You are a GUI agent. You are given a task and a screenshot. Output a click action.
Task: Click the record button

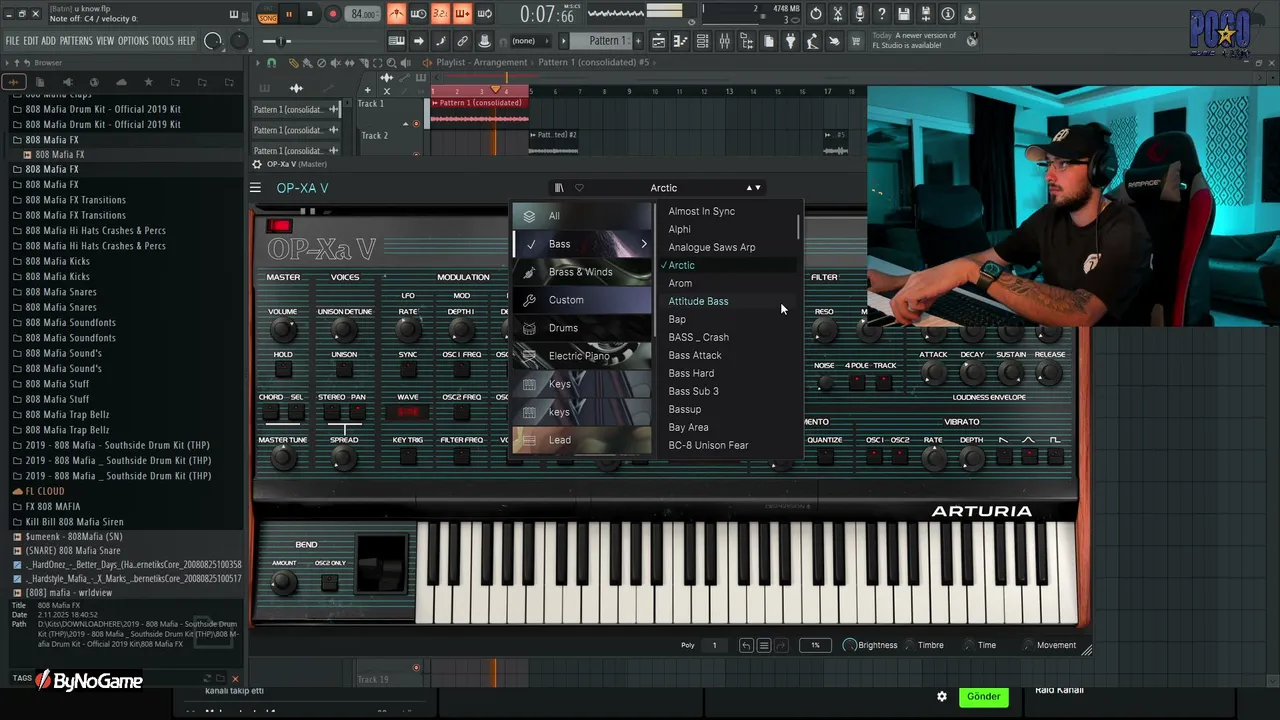coord(331,14)
